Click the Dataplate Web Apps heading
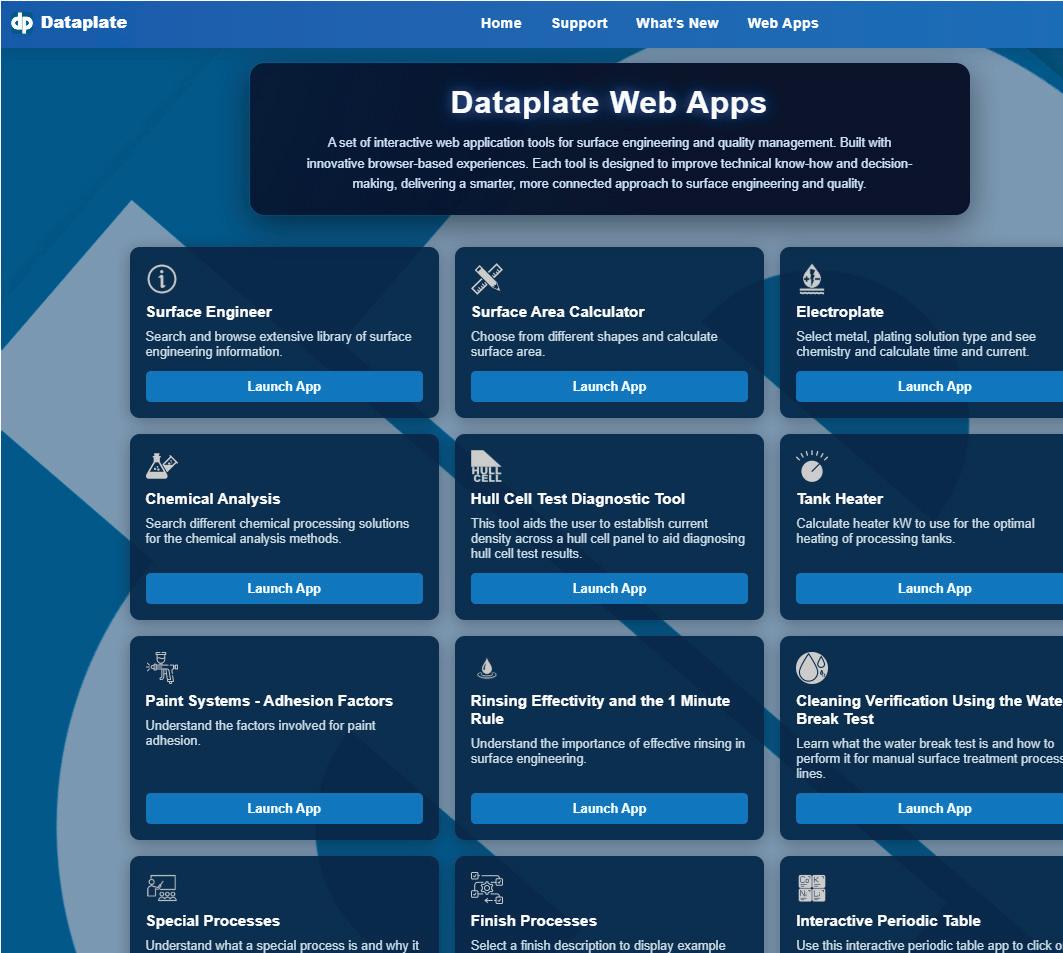Viewport: 1063px width, 953px height. click(x=609, y=102)
